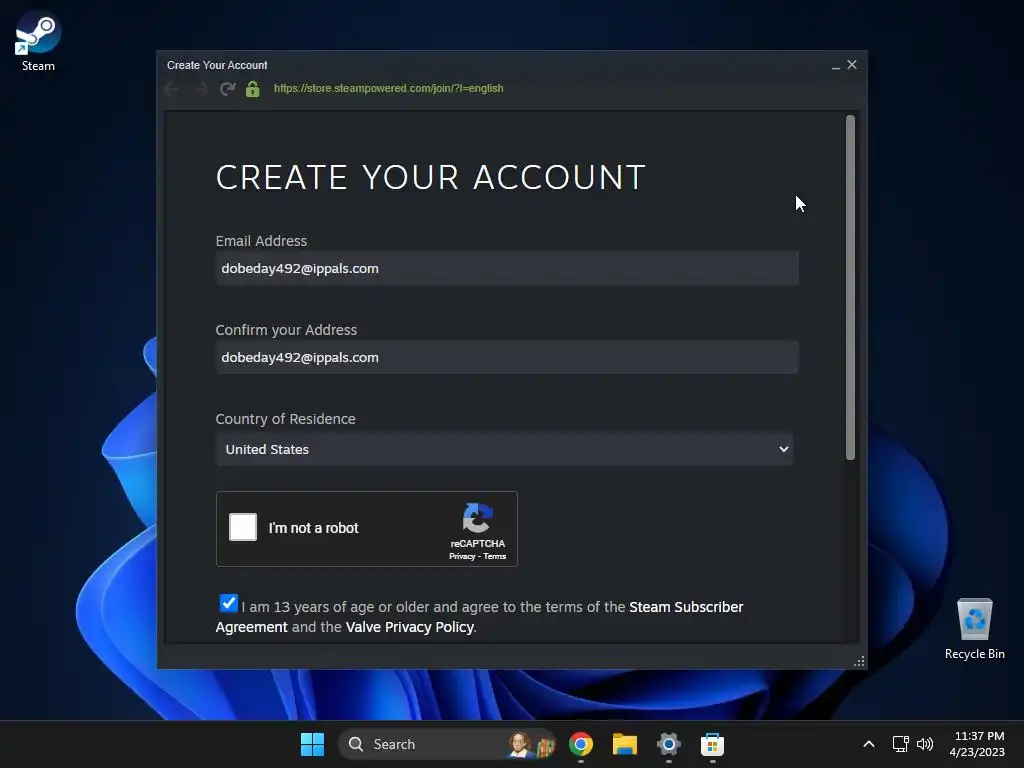Image resolution: width=1024 pixels, height=768 pixels.
Task: Click the Create Your Account title text
Action: (217, 65)
